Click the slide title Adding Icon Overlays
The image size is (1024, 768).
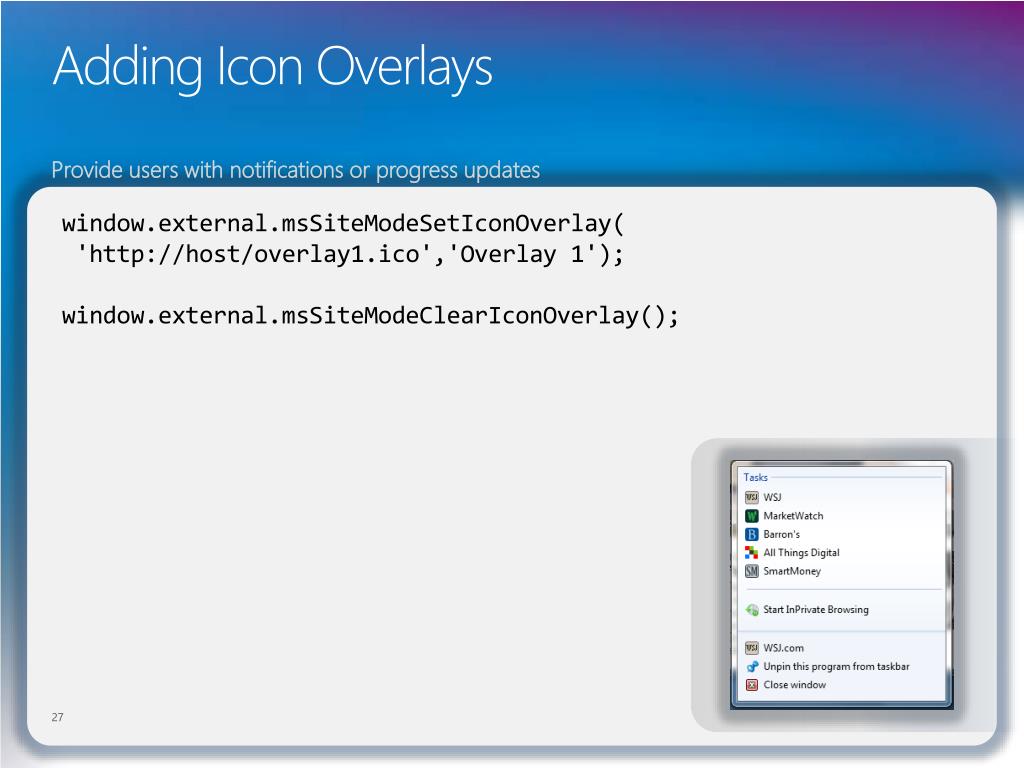(x=273, y=68)
